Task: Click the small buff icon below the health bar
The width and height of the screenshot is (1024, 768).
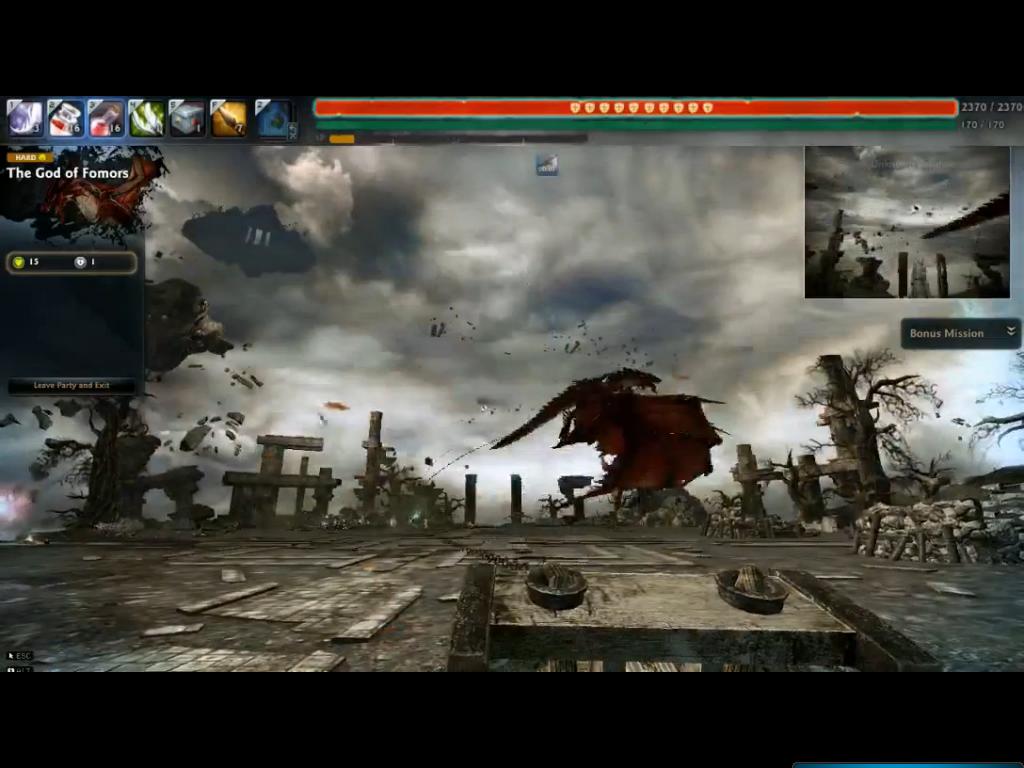Action: pyautogui.click(x=547, y=165)
